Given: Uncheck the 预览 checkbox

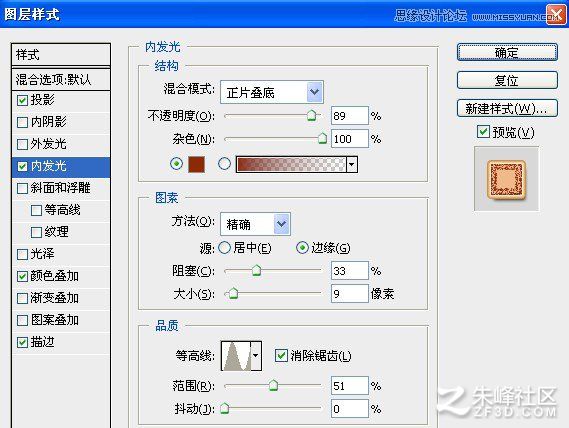Looking at the screenshot, I should tap(483, 132).
